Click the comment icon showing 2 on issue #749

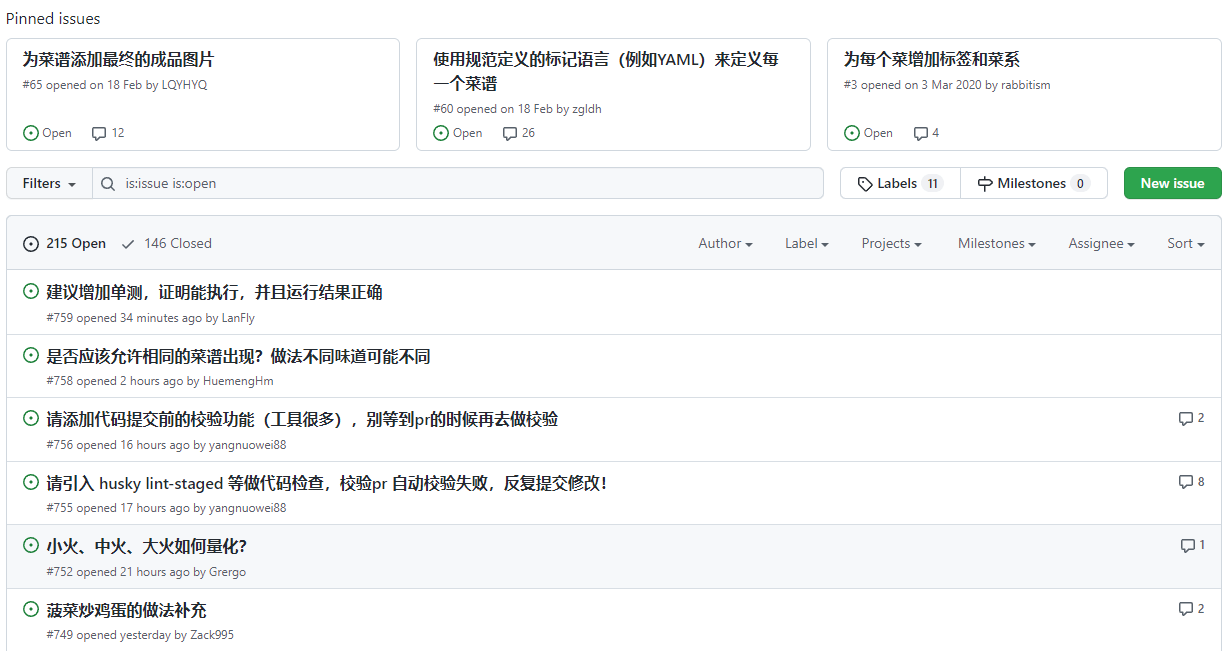(1184, 608)
